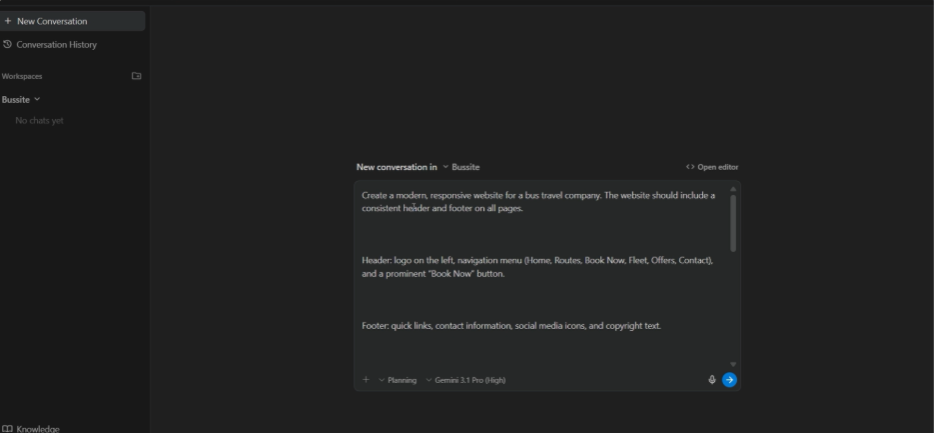Activate the microphone voice input icon

click(x=712, y=380)
